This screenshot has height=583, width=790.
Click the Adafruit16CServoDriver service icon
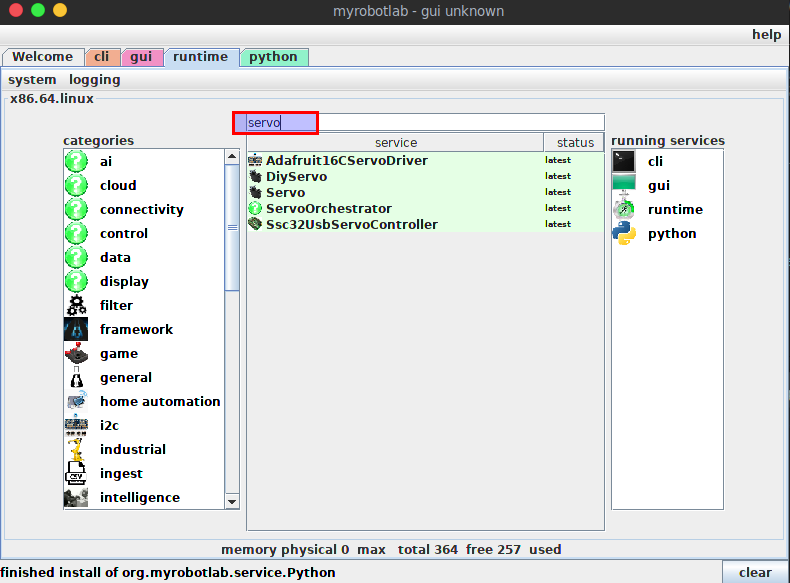255,160
